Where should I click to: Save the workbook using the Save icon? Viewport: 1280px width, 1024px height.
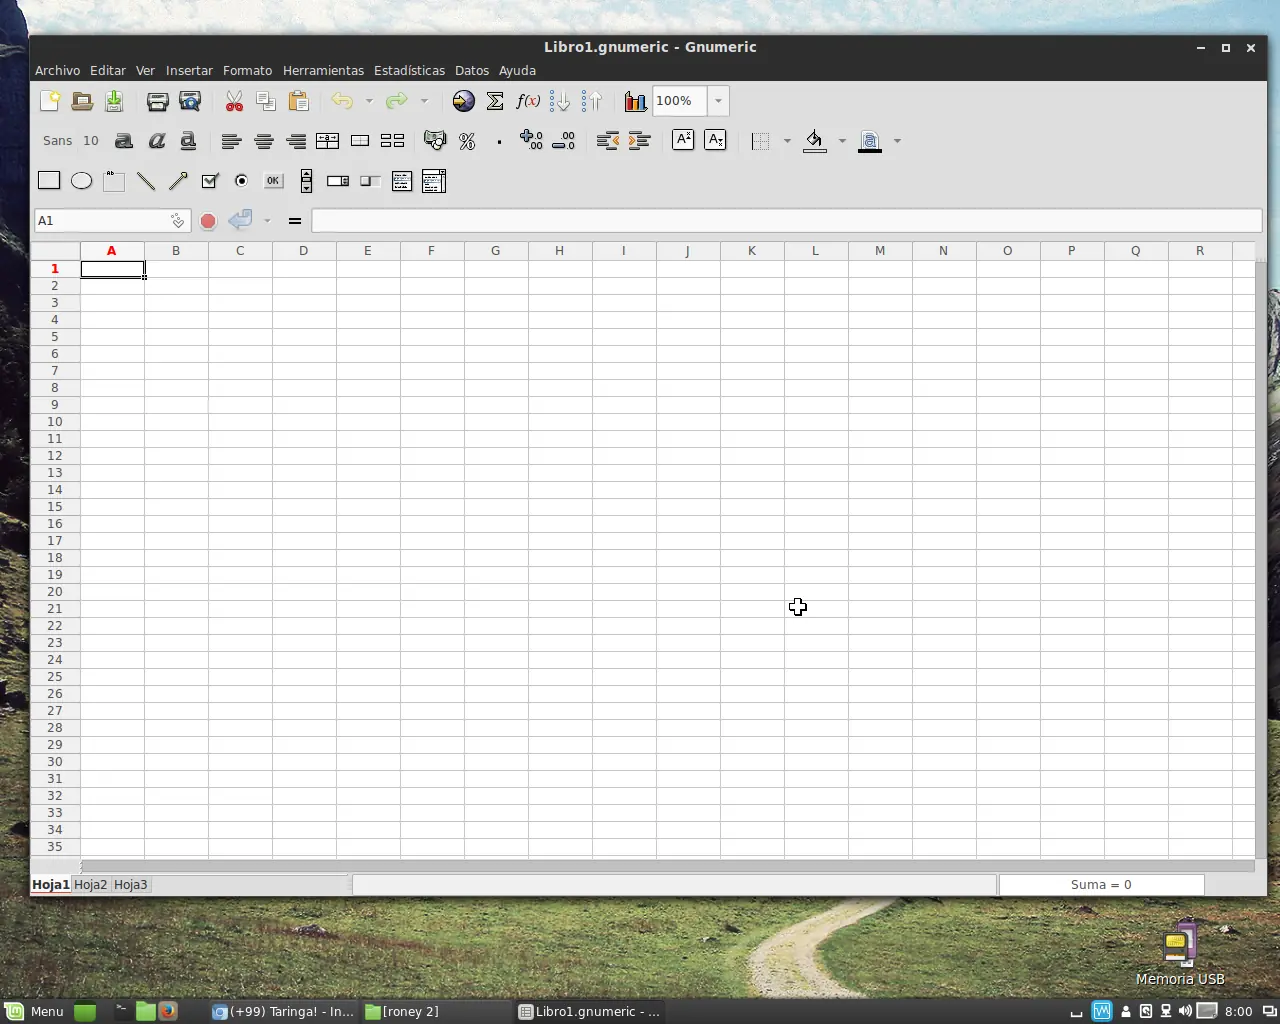coord(114,101)
